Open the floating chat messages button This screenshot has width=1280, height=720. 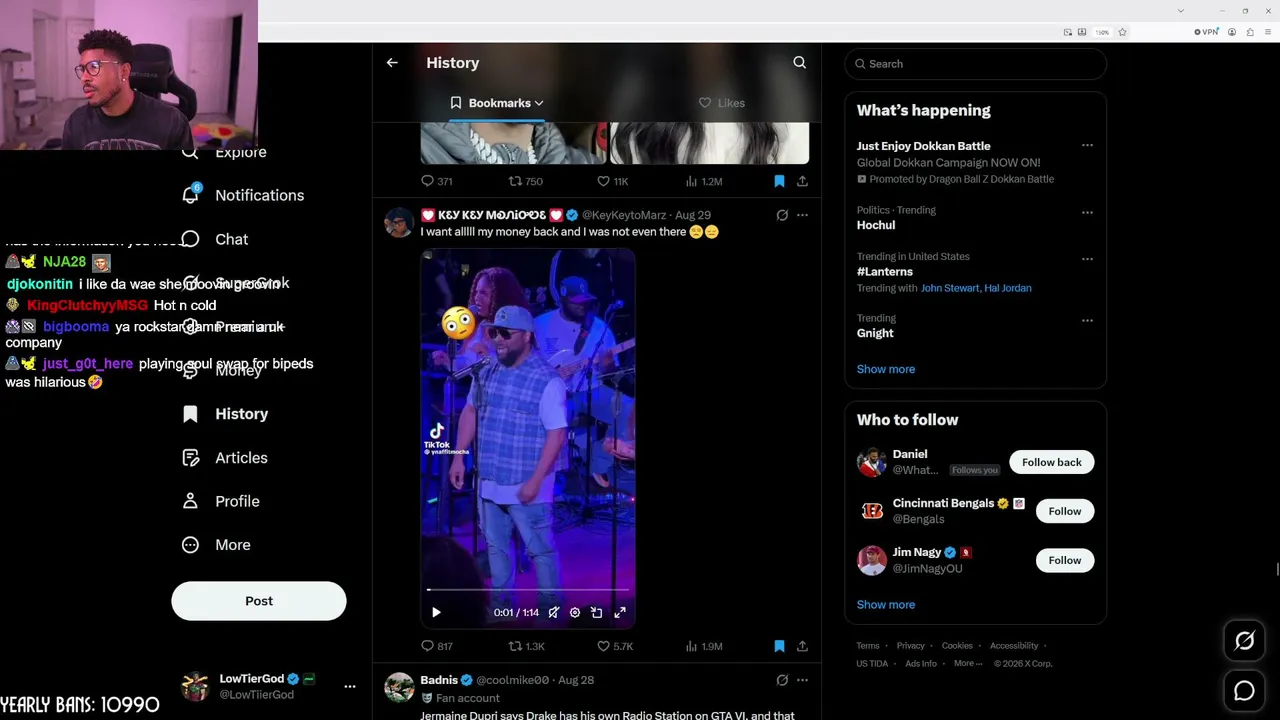1244,691
